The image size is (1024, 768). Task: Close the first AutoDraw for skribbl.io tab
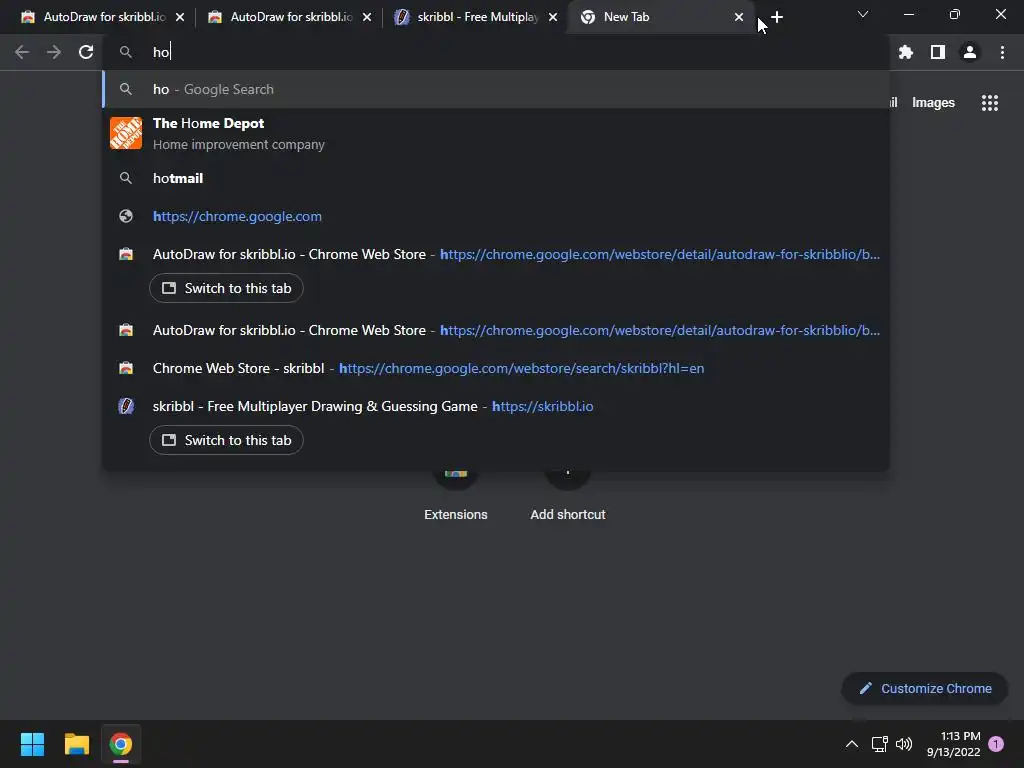180,18
